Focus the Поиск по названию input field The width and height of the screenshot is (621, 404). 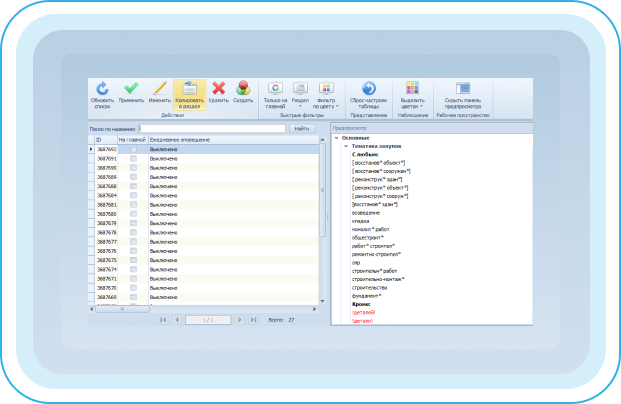(212, 129)
